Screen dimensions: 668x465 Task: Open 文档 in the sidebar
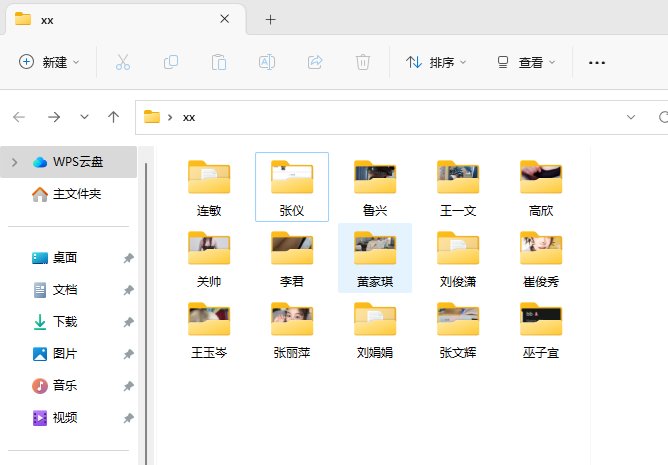[68, 290]
